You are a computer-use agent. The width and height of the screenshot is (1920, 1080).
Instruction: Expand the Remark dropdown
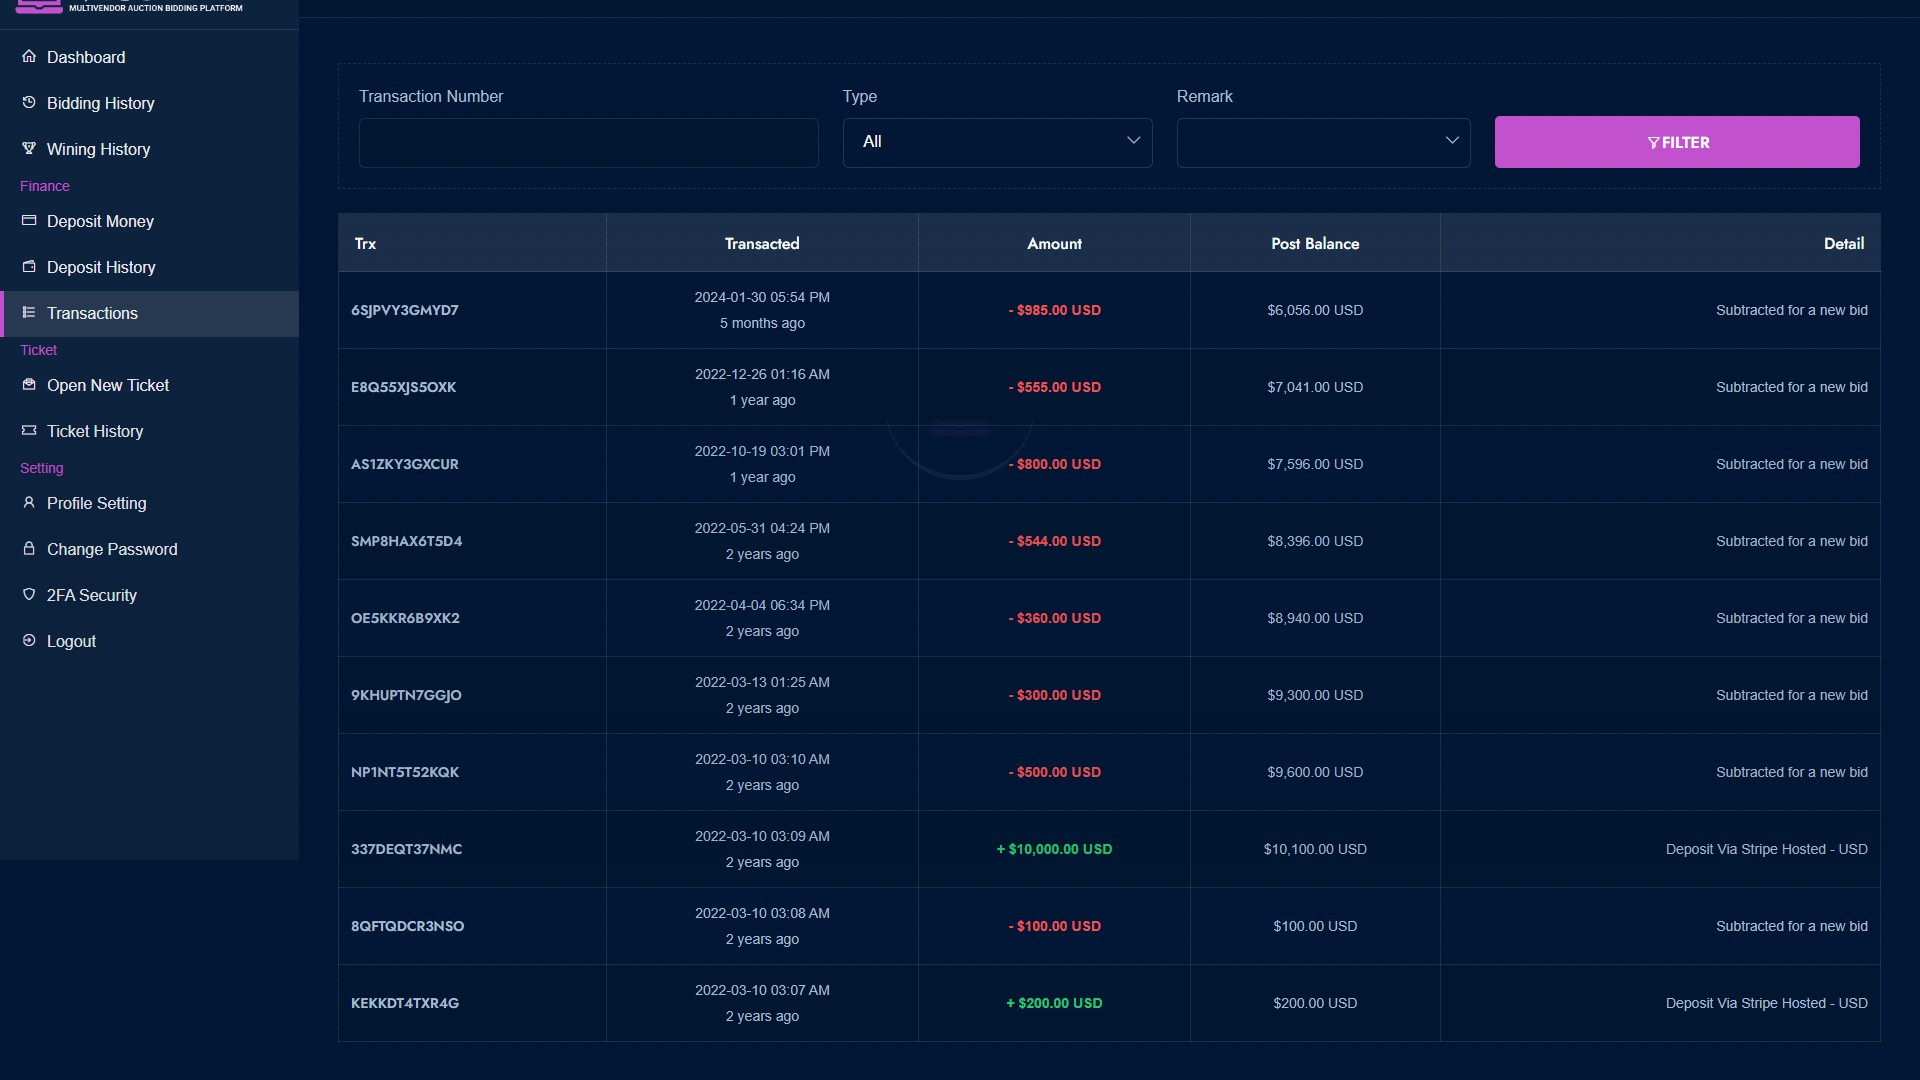[x=1323, y=142]
